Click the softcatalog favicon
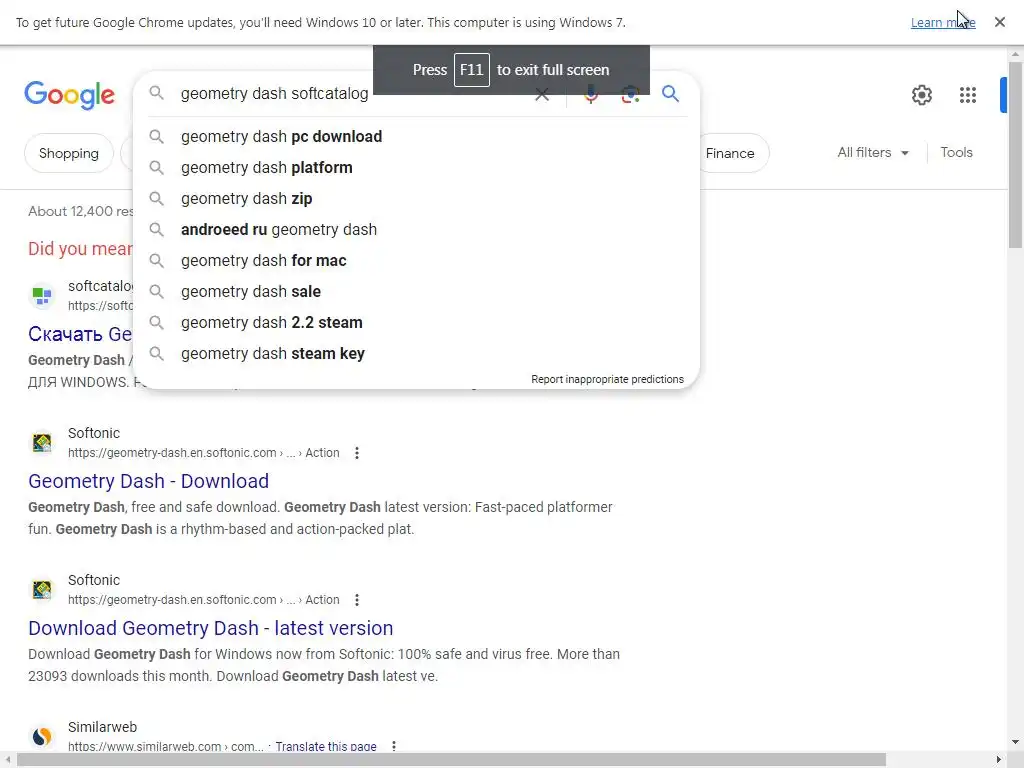Viewport: 1024px width, 768px height. click(42, 296)
